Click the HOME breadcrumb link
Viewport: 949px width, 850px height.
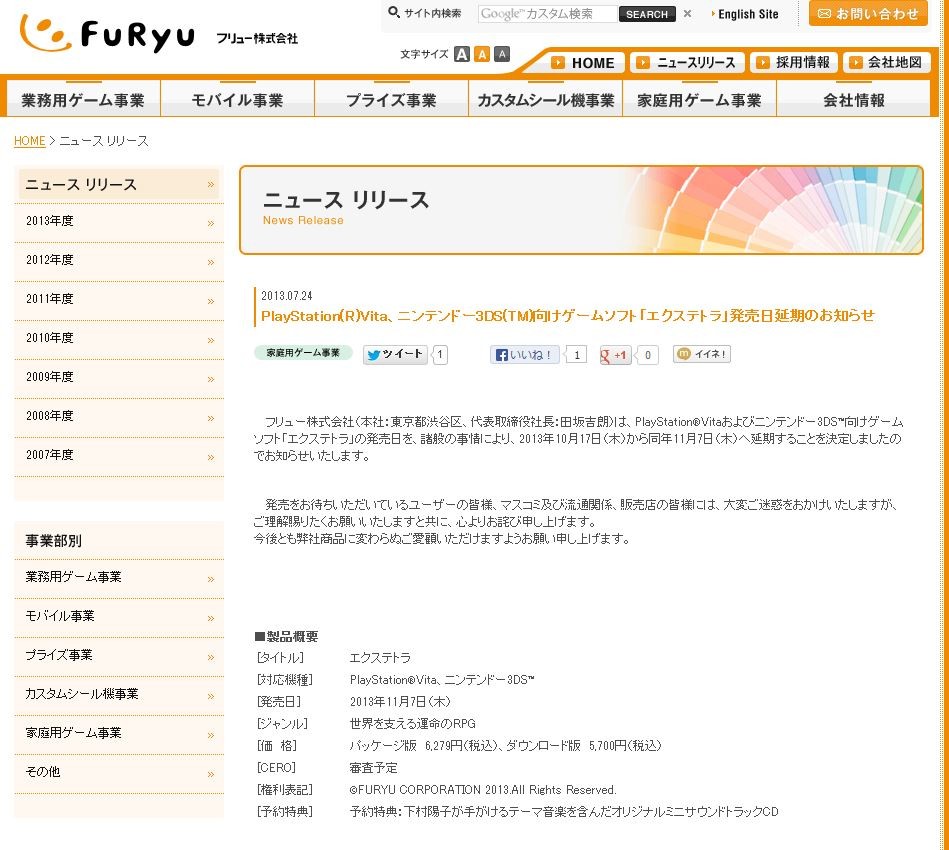(30, 141)
